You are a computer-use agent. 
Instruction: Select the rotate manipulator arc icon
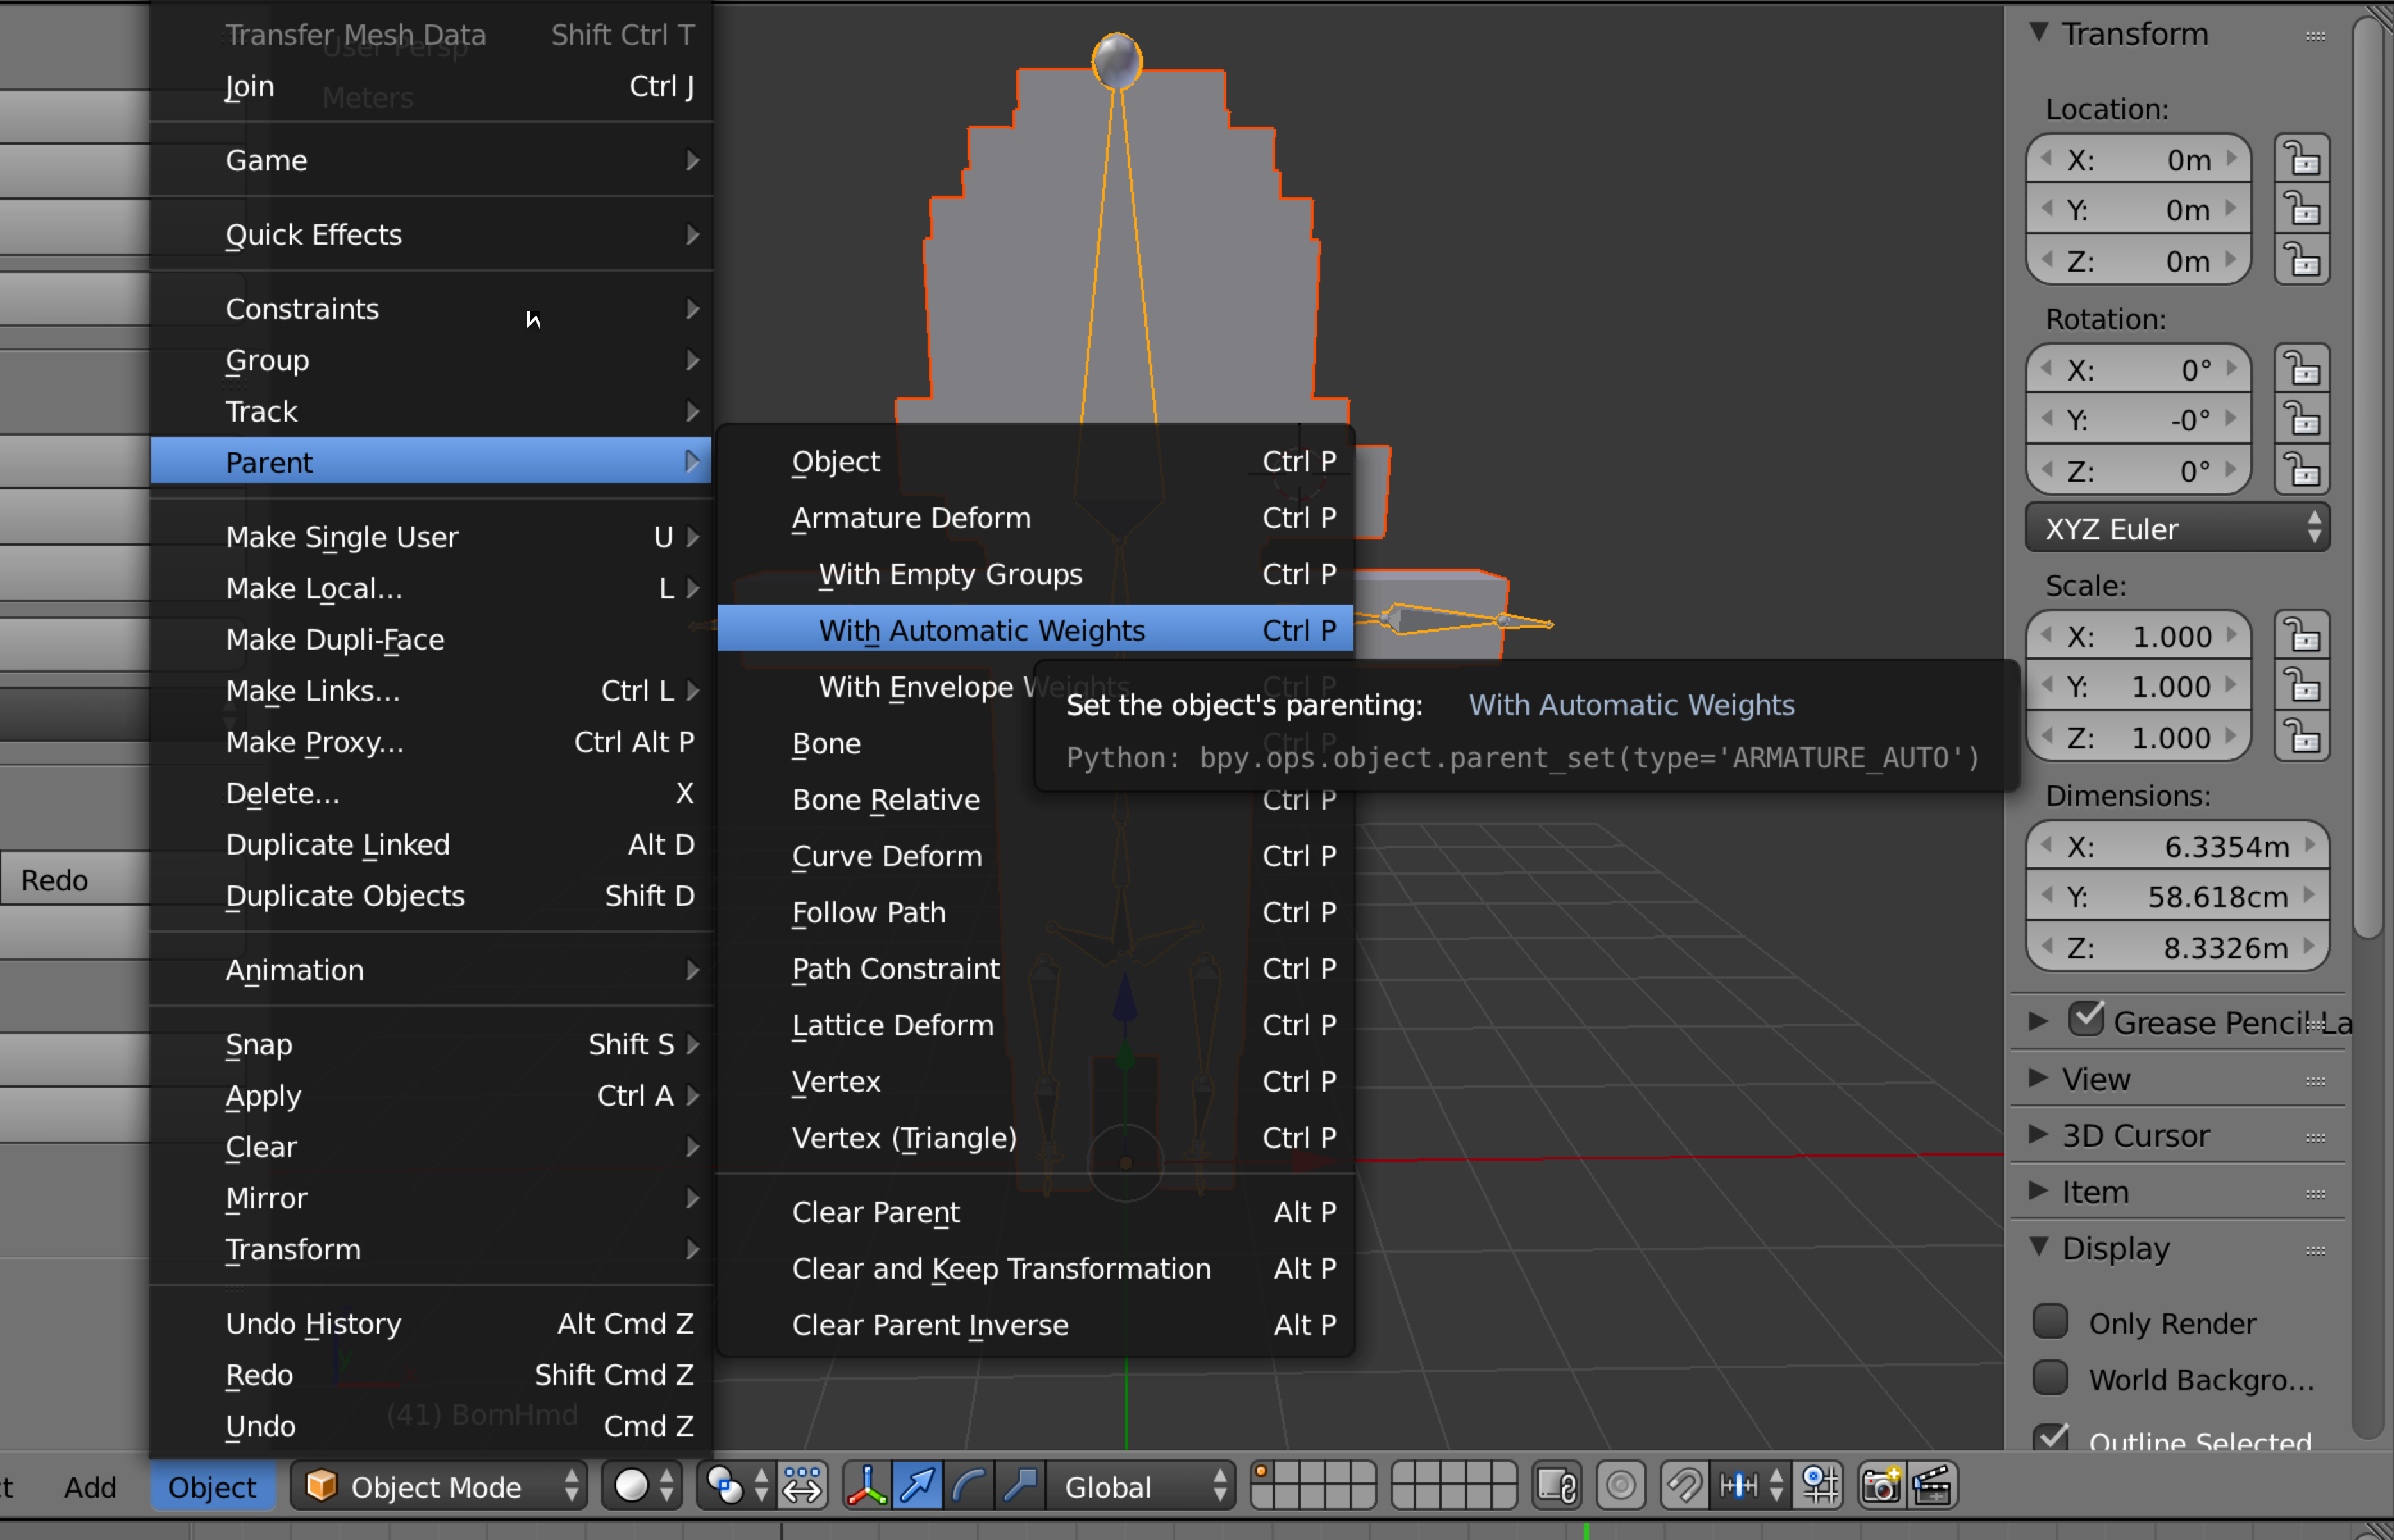pyautogui.click(x=969, y=1486)
